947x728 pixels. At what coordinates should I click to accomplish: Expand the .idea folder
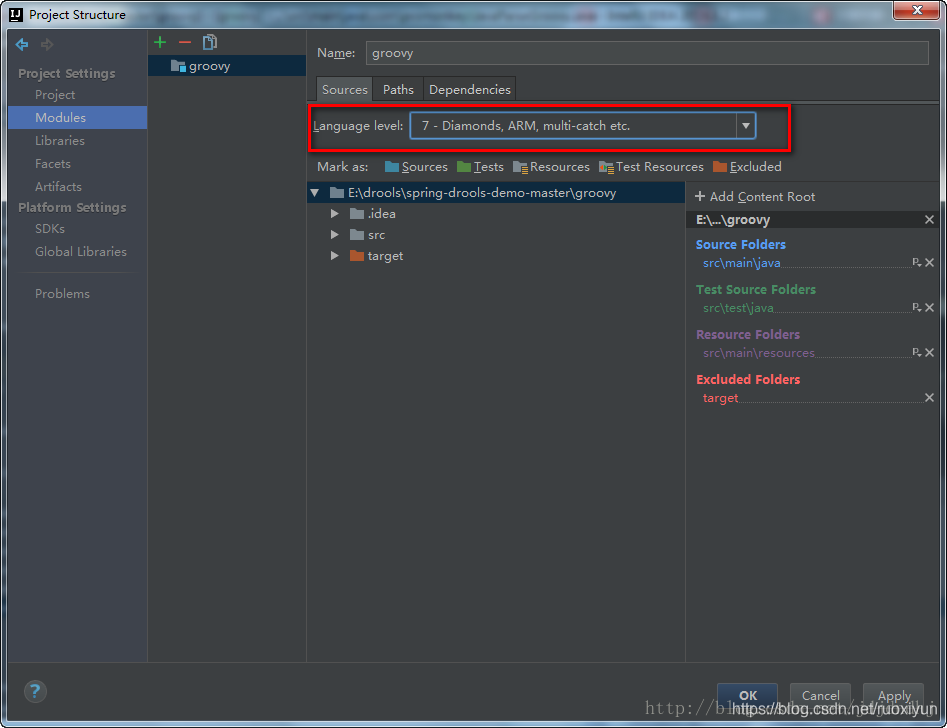pos(334,214)
